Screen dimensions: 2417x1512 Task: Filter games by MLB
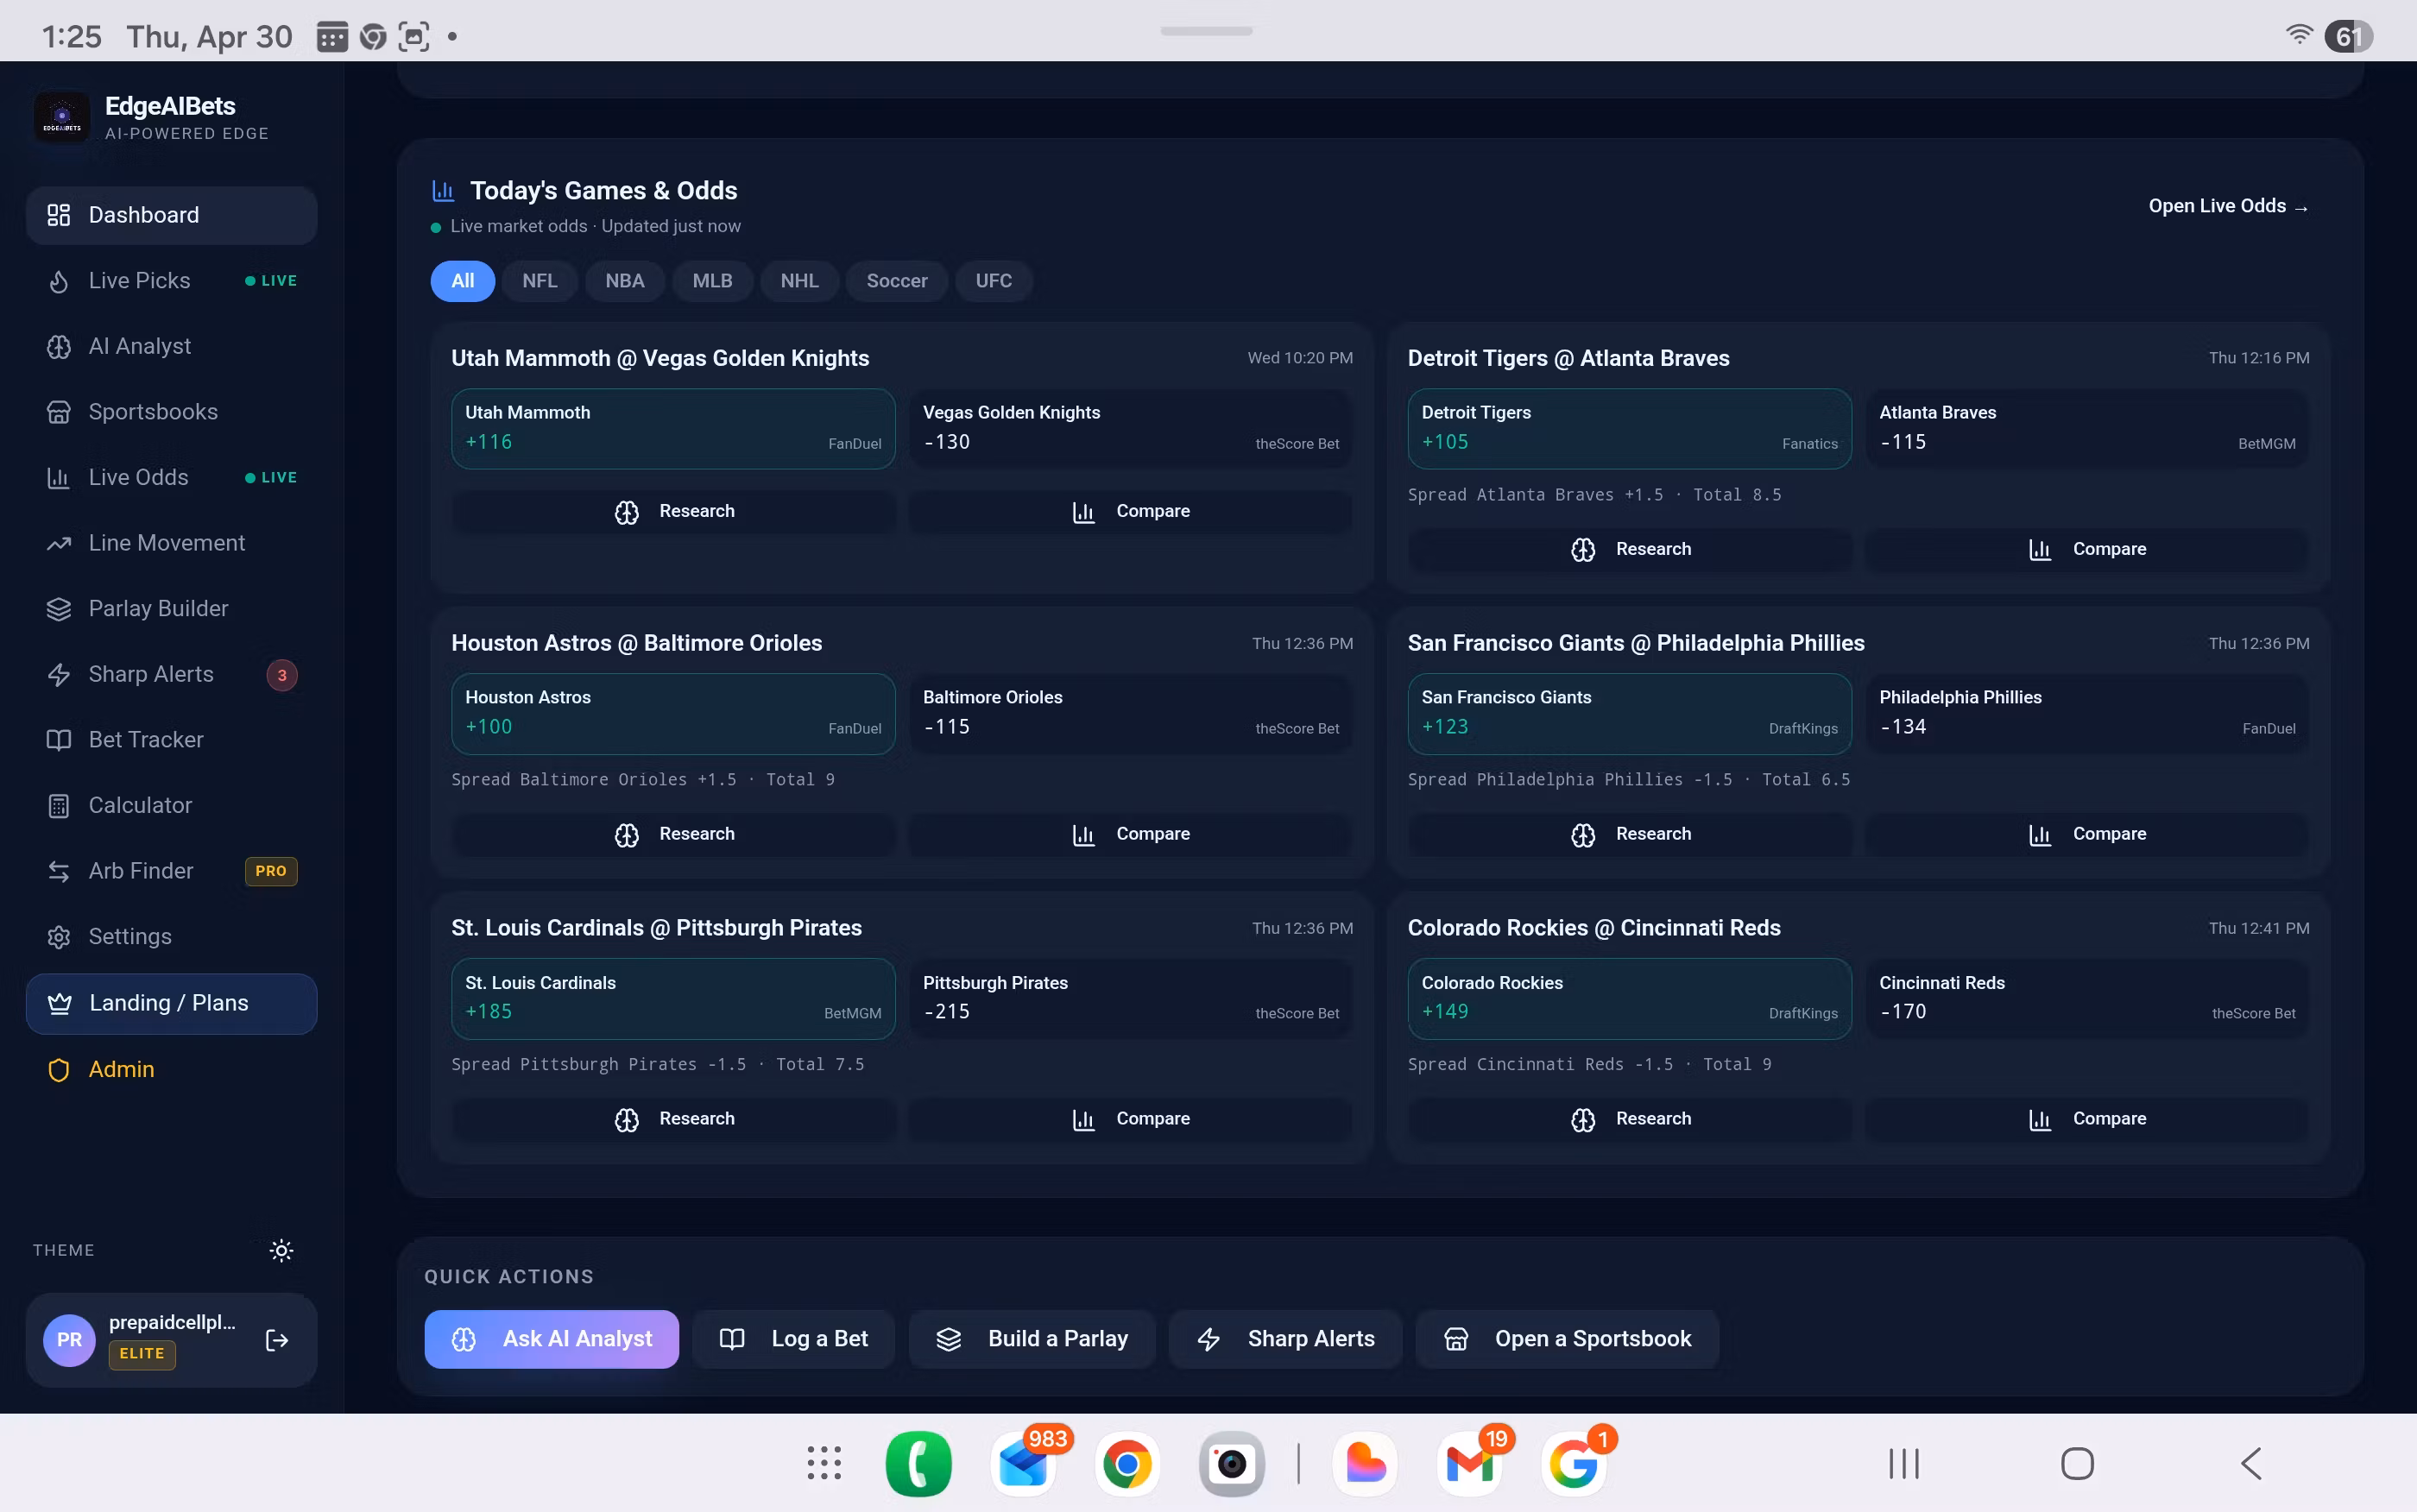(x=712, y=281)
